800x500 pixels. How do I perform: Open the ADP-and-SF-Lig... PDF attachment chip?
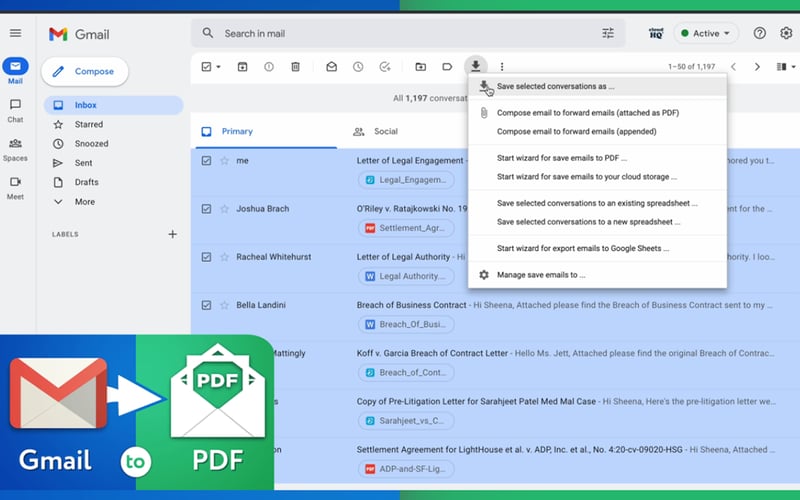406,469
